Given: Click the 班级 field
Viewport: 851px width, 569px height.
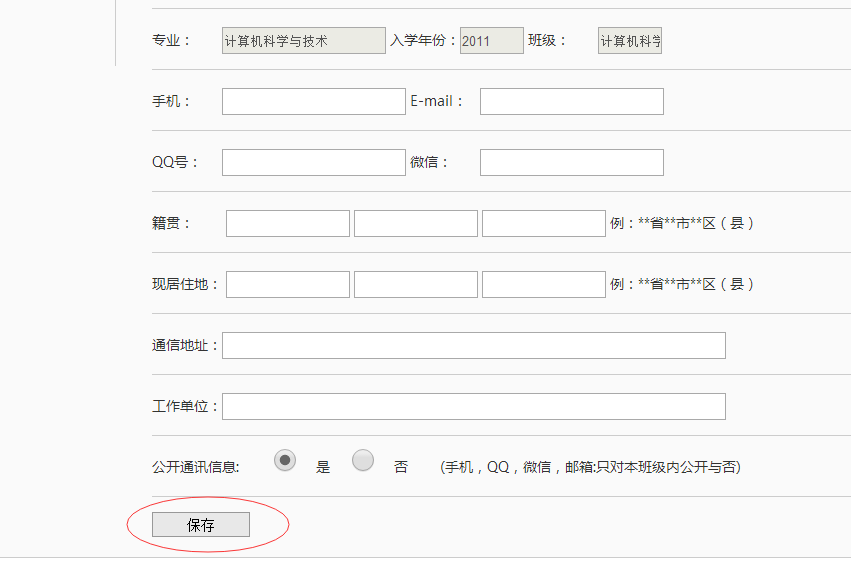Looking at the screenshot, I should click(x=630, y=41).
